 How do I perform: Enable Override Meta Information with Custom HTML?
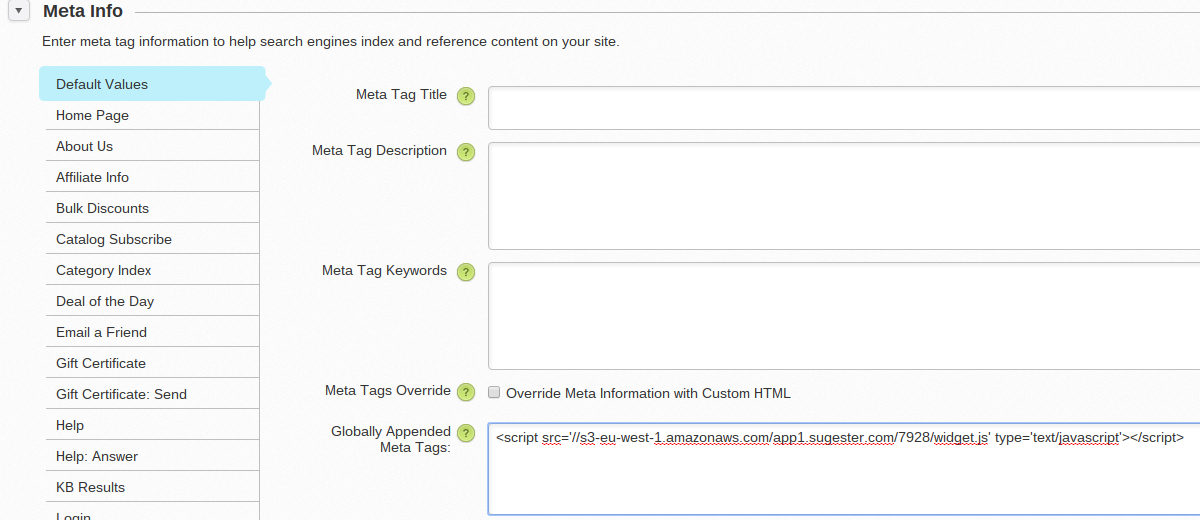(494, 393)
